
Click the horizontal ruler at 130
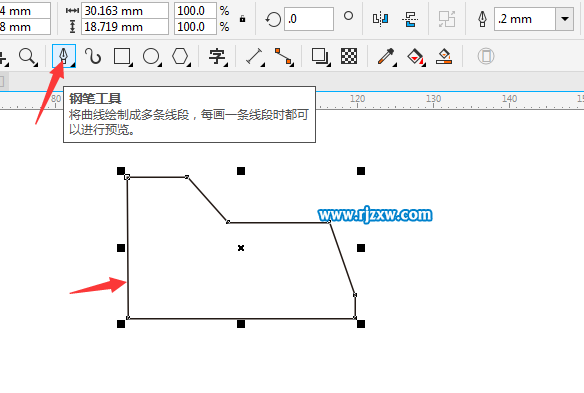coord(433,99)
